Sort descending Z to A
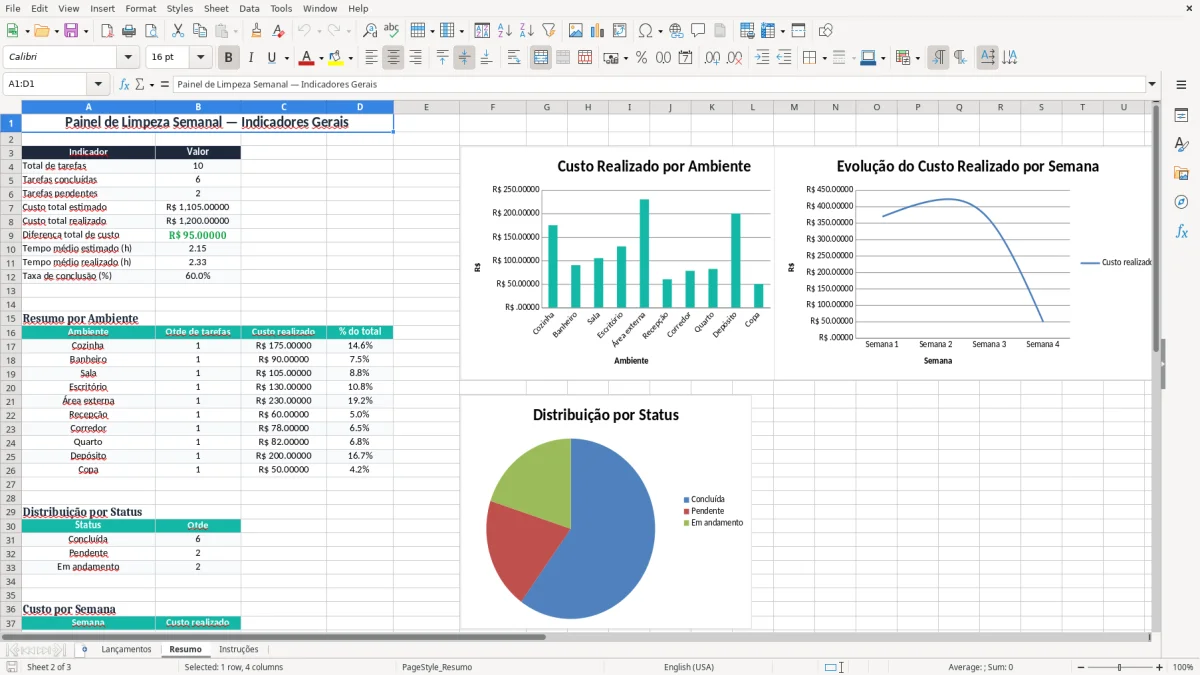Viewport: 1200px width, 675px height. (x=527, y=31)
